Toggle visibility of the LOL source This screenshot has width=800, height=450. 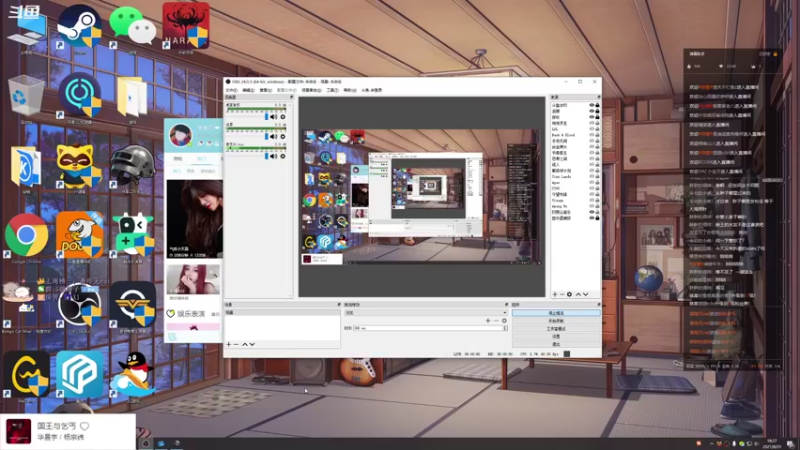pos(592,129)
